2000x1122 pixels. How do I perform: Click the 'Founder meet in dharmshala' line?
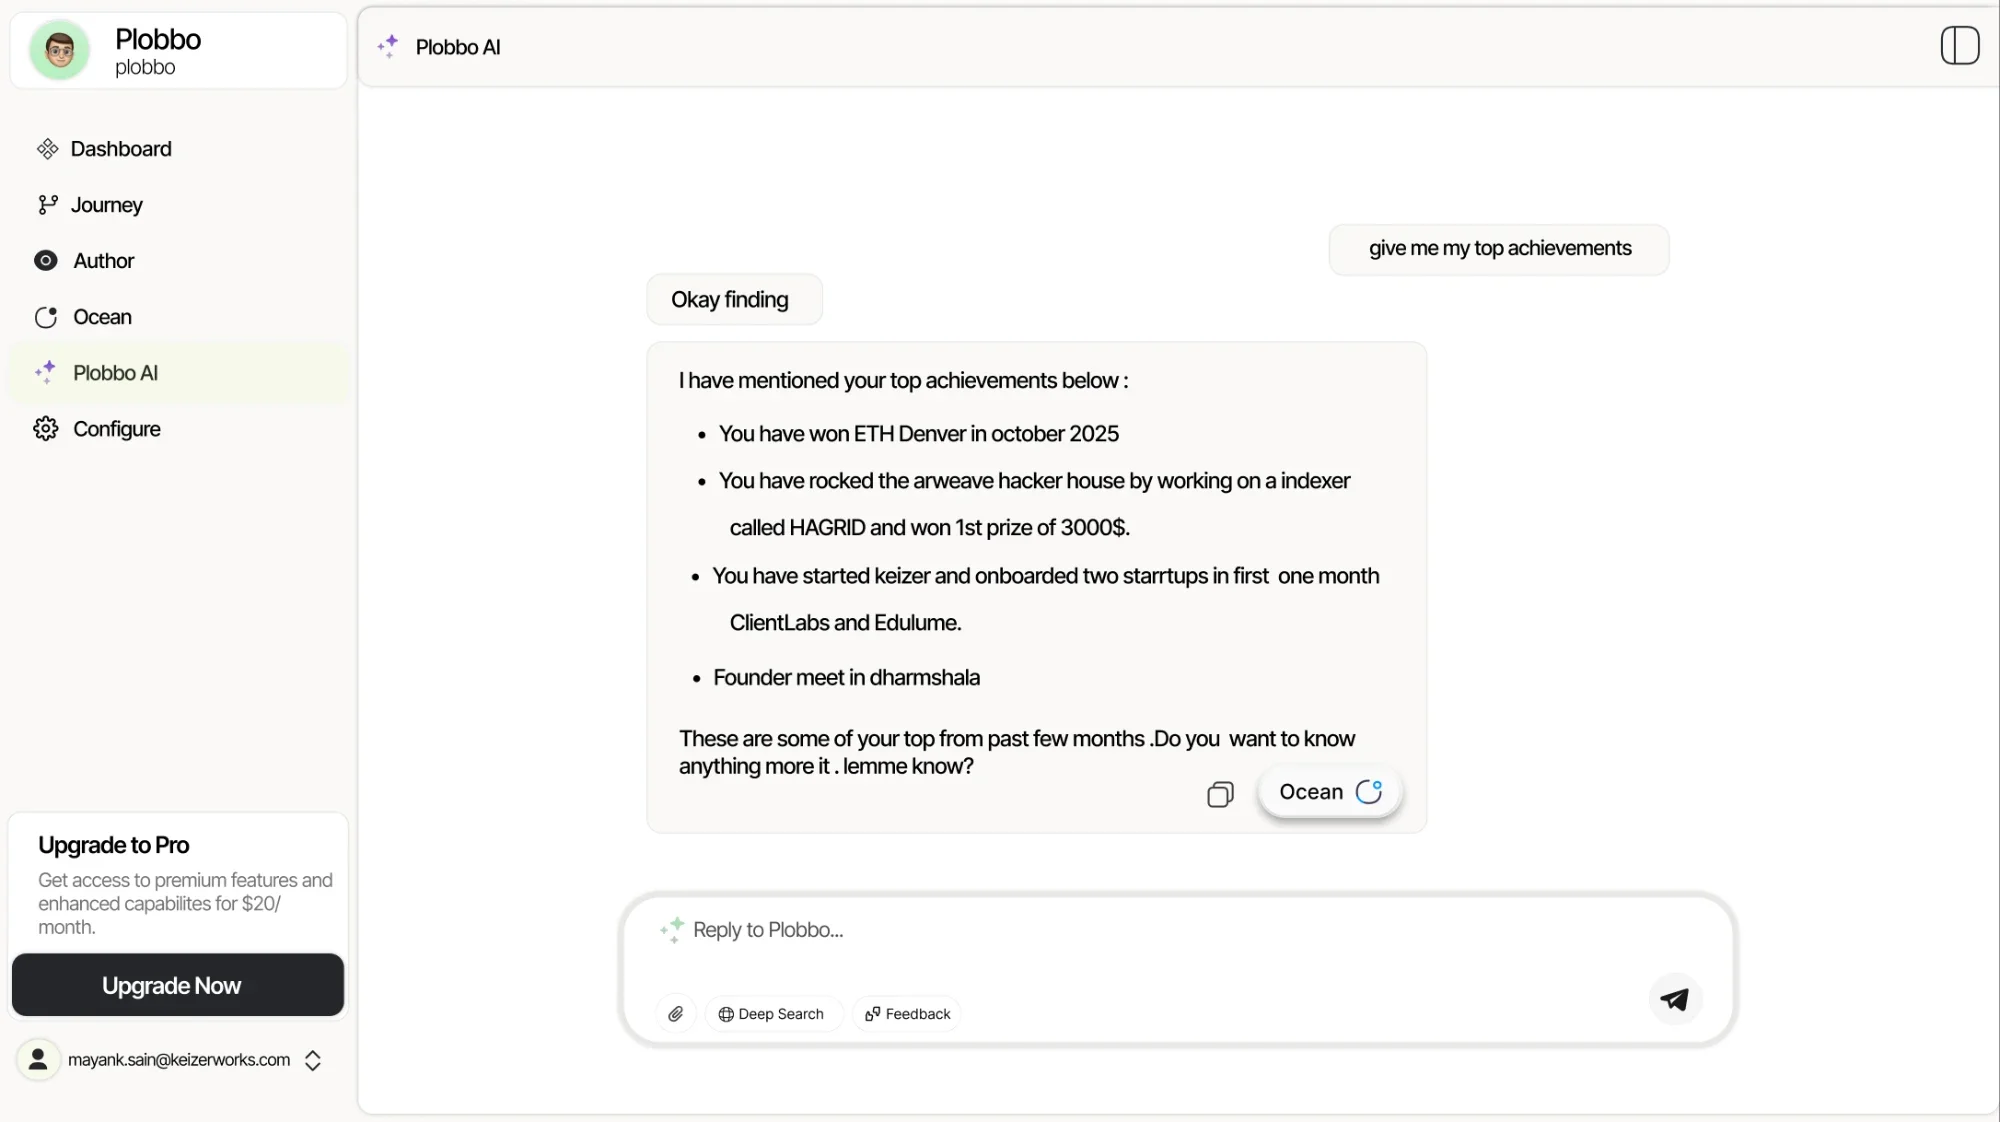pos(846,678)
